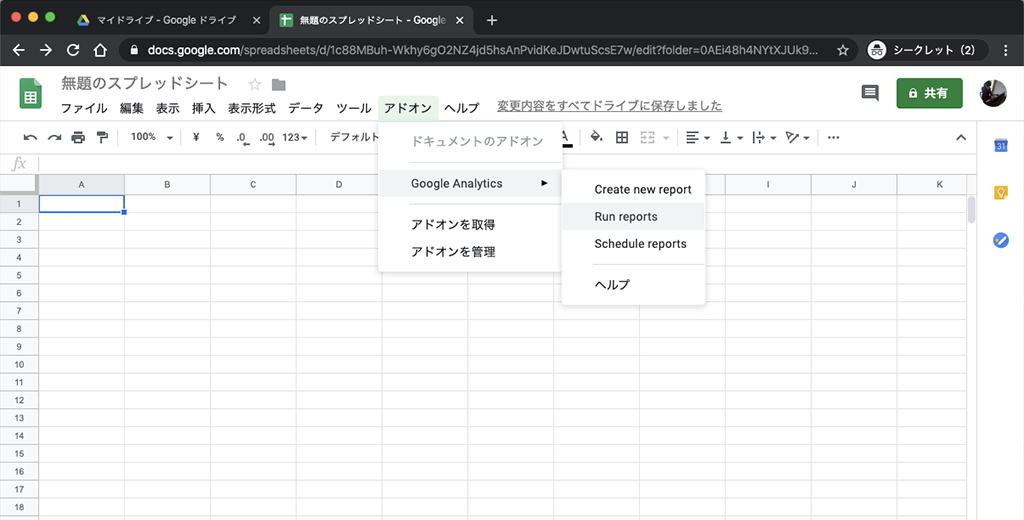
Task: Open the 編集 menu
Action: [131, 108]
